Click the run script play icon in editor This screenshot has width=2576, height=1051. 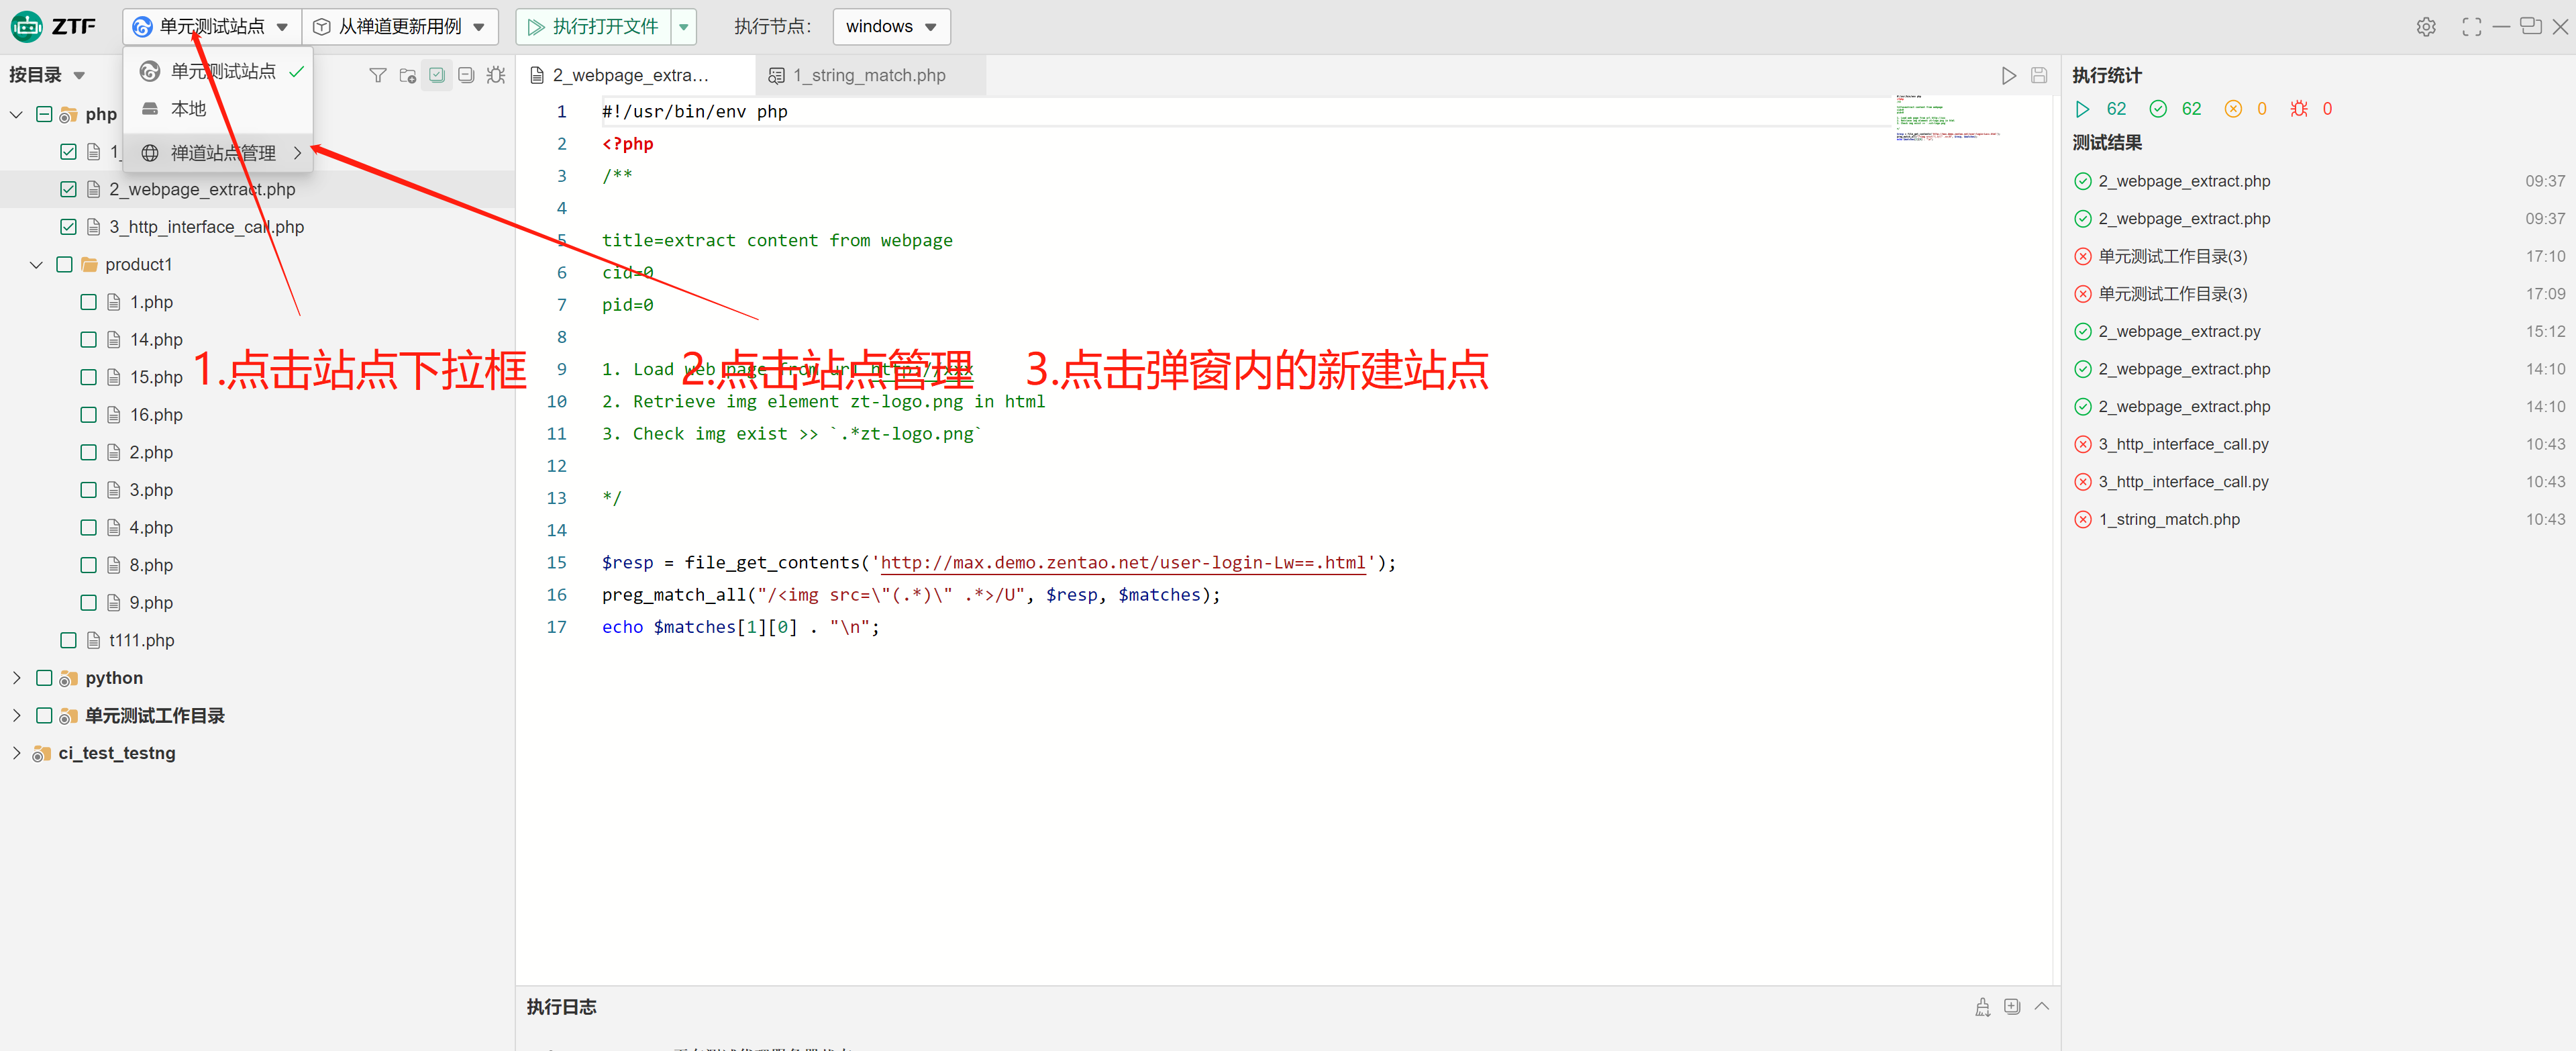pyautogui.click(x=2008, y=75)
